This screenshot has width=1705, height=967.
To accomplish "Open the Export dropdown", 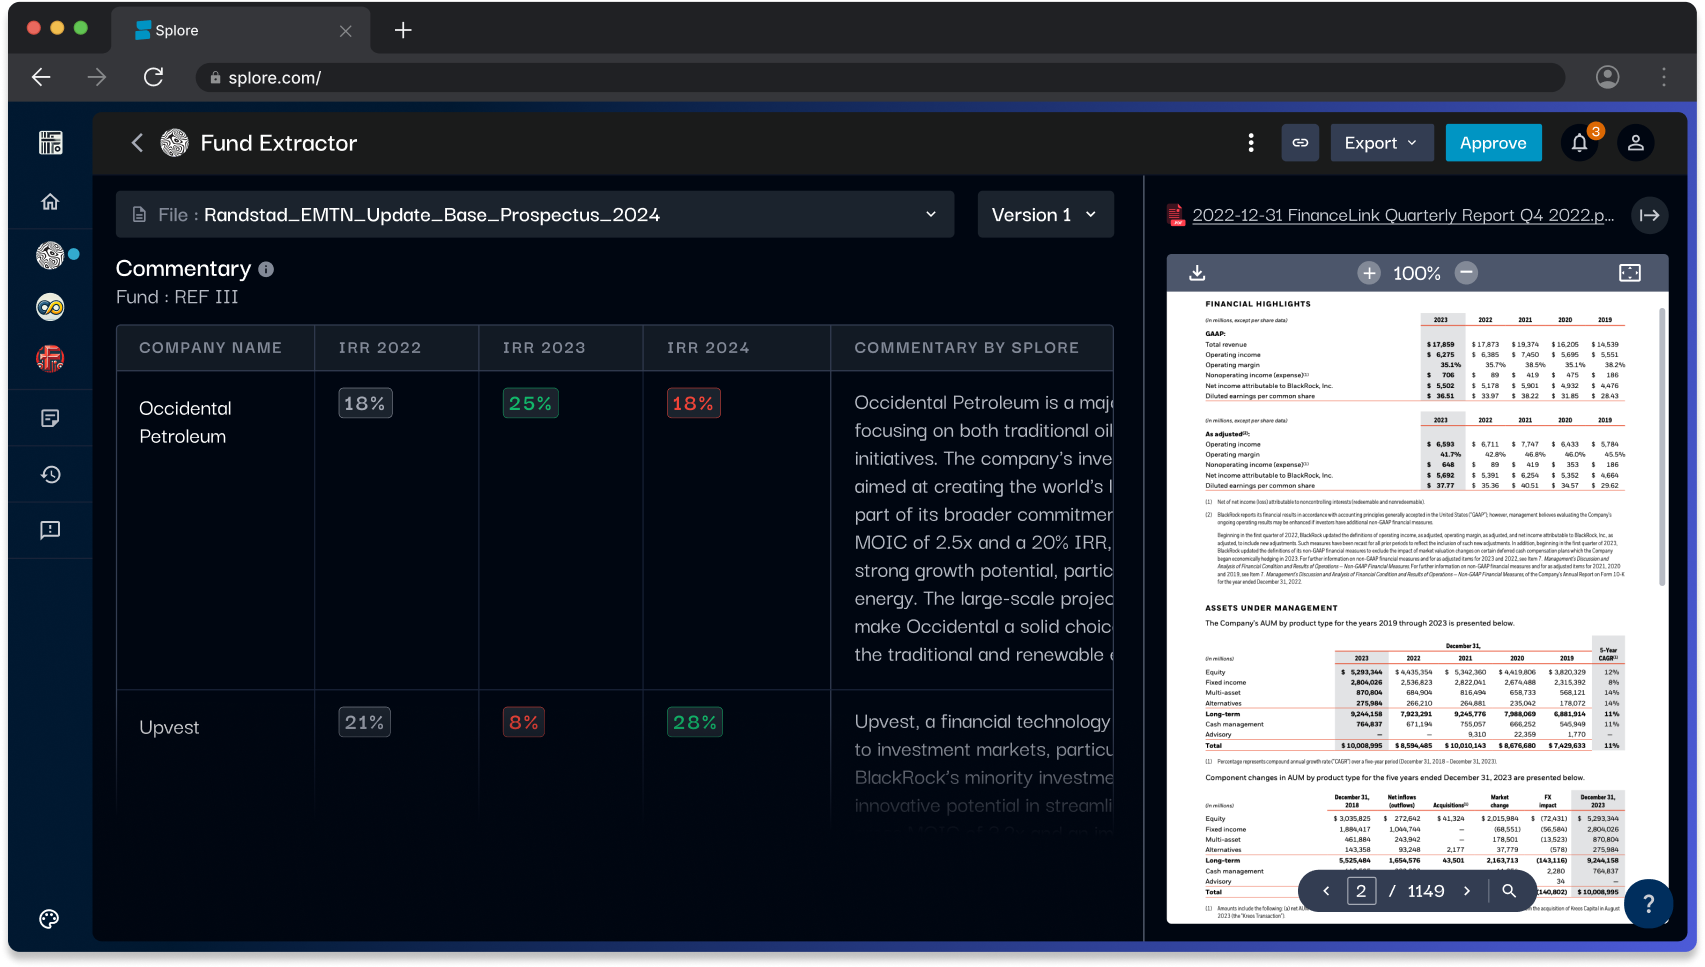I will tap(1382, 143).
